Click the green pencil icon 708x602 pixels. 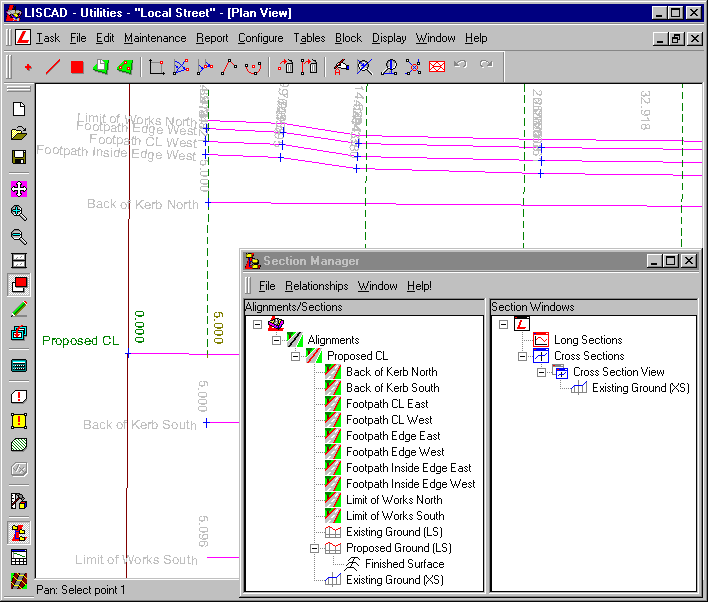click(x=19, y=309)
